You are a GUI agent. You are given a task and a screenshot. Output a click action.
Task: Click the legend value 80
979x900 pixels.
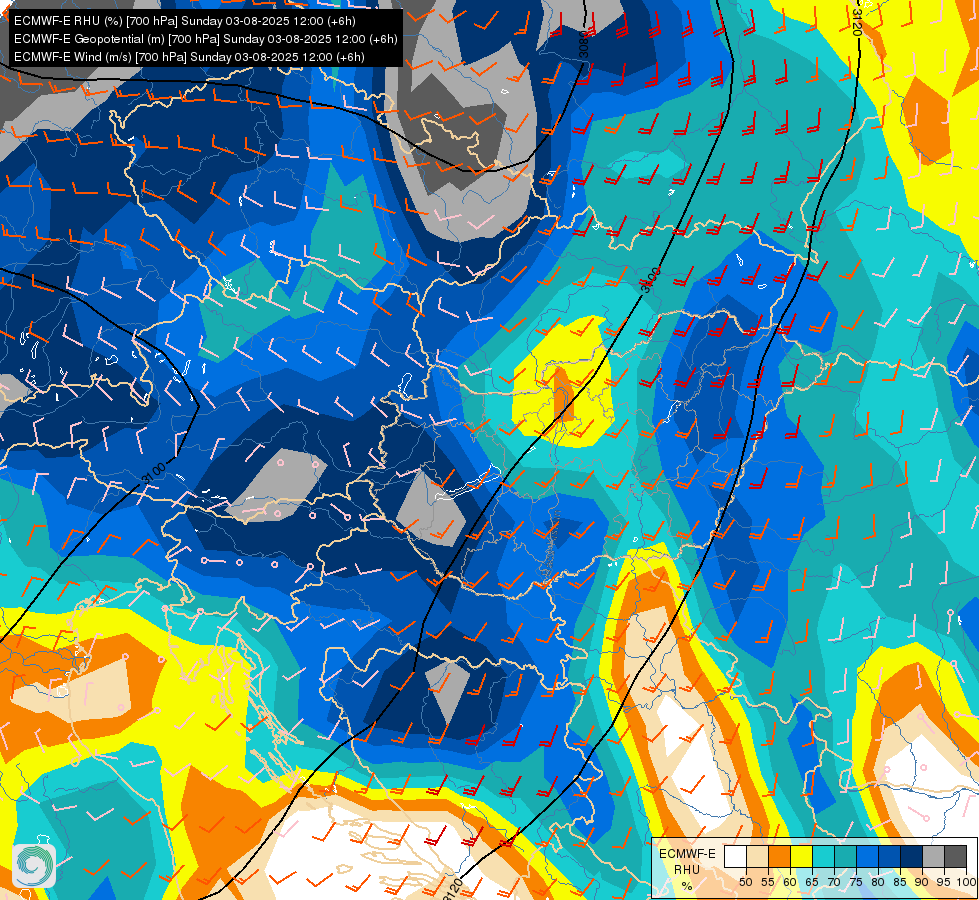tap(878, 882)
